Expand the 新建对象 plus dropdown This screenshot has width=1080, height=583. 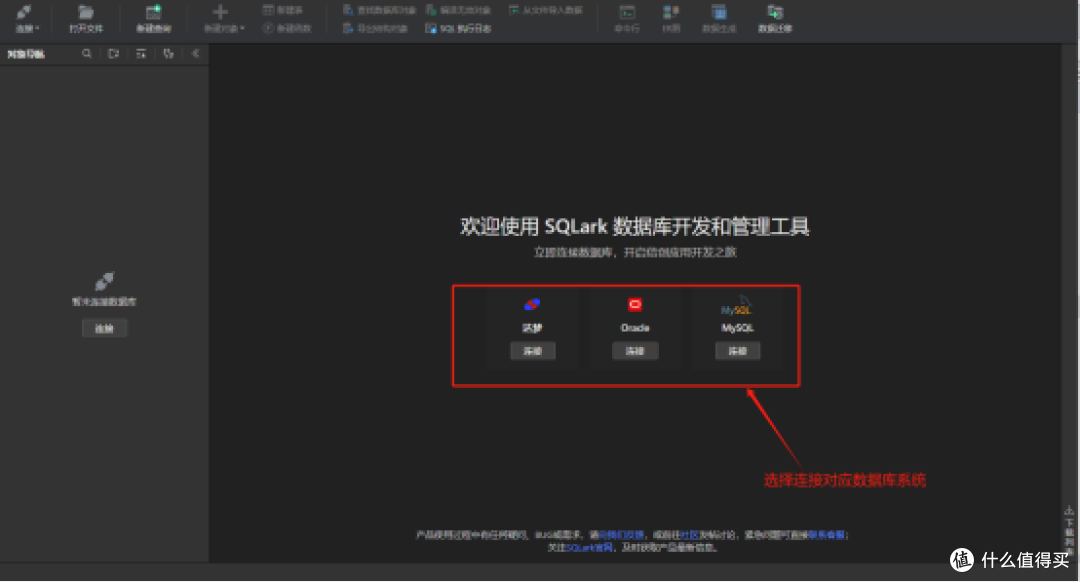[x=224, y=19]
